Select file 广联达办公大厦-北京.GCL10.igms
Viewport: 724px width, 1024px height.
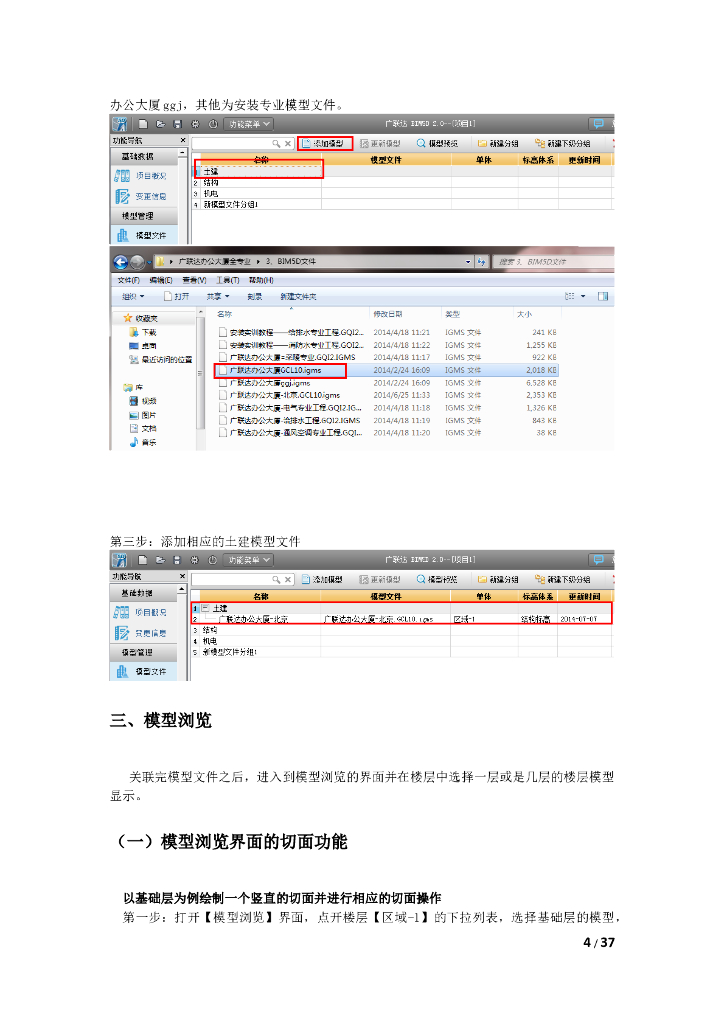tap(386, 395)
